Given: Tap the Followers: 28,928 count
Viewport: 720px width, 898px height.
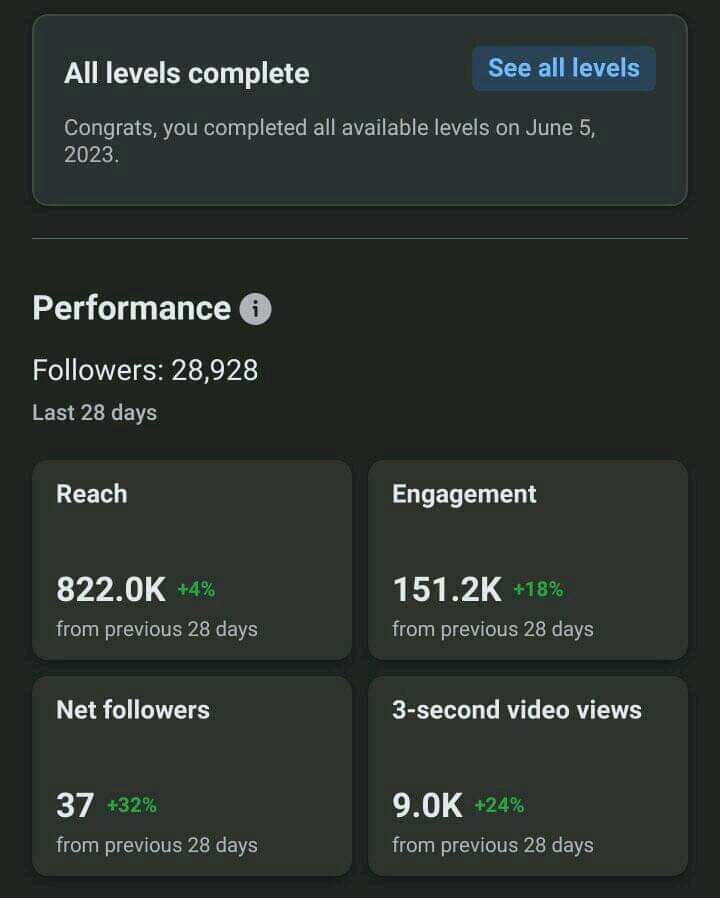Looking at the screenshot, I should [x=145, y=371].
